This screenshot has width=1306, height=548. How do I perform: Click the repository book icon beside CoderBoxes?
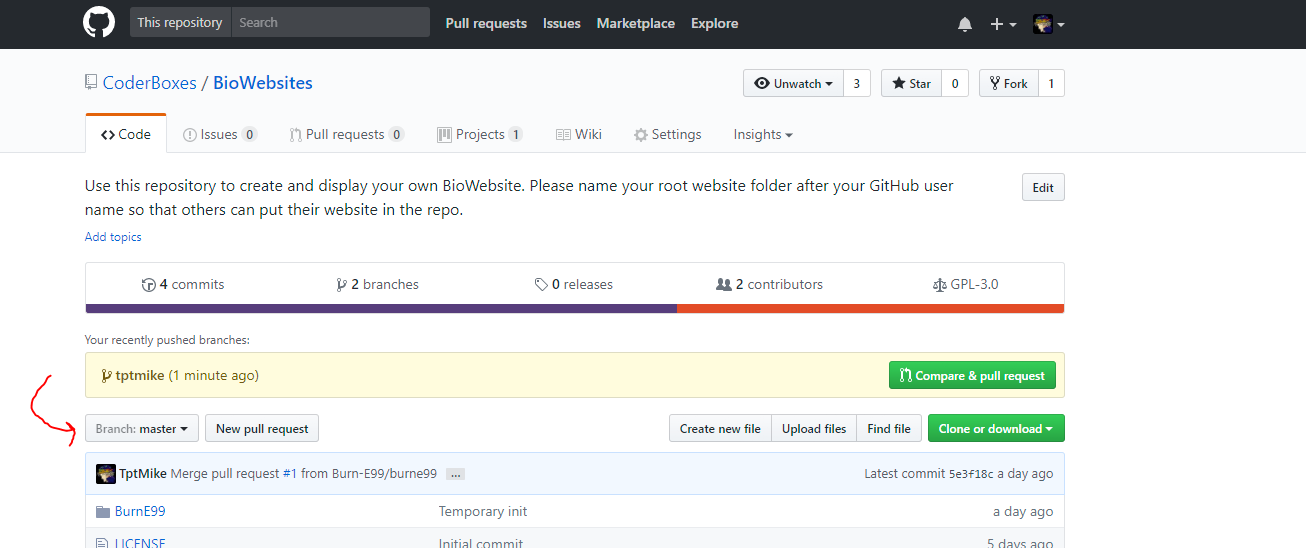(x=91, y=83)
